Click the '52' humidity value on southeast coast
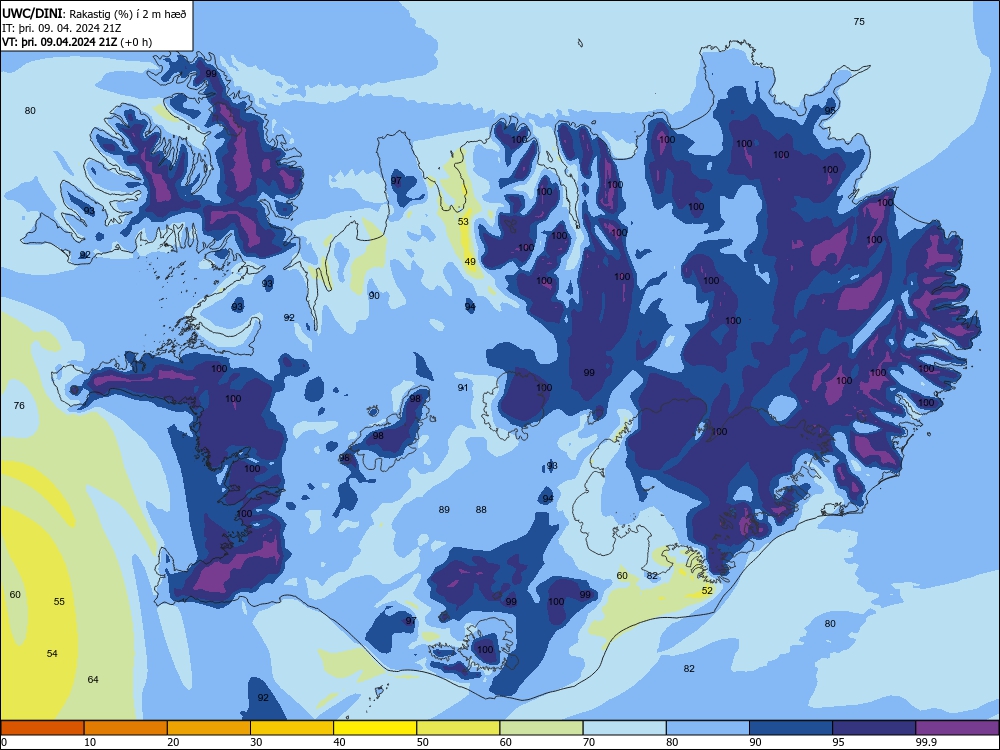This screenshot has width=1000, height=750. (707, 591)
